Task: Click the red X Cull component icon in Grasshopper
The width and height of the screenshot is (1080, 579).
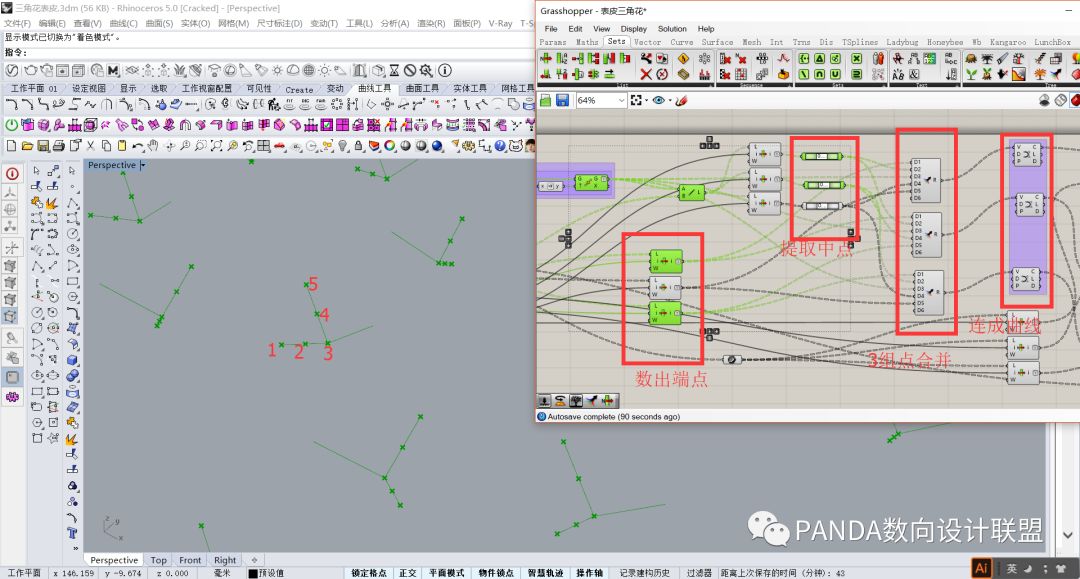Action: pos(646,74)
